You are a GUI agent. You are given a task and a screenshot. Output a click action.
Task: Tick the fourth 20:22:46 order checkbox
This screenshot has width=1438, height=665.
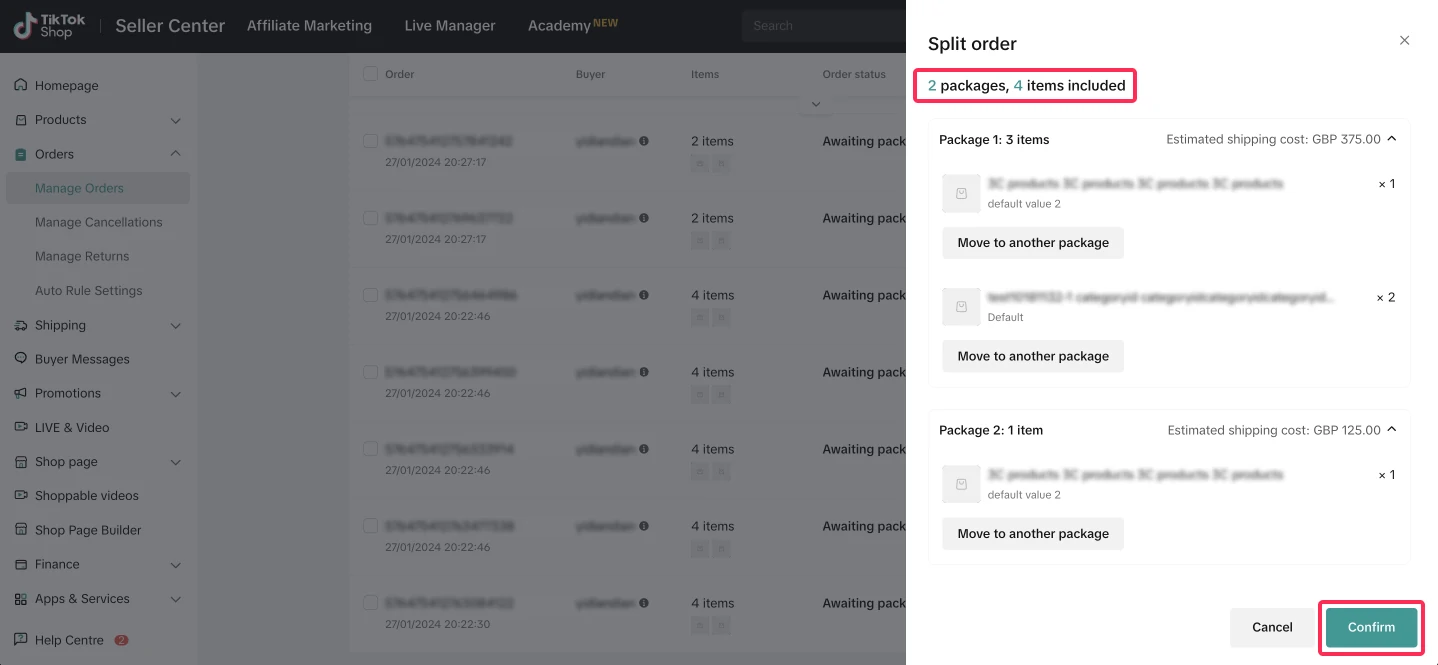tap(370, 526)
